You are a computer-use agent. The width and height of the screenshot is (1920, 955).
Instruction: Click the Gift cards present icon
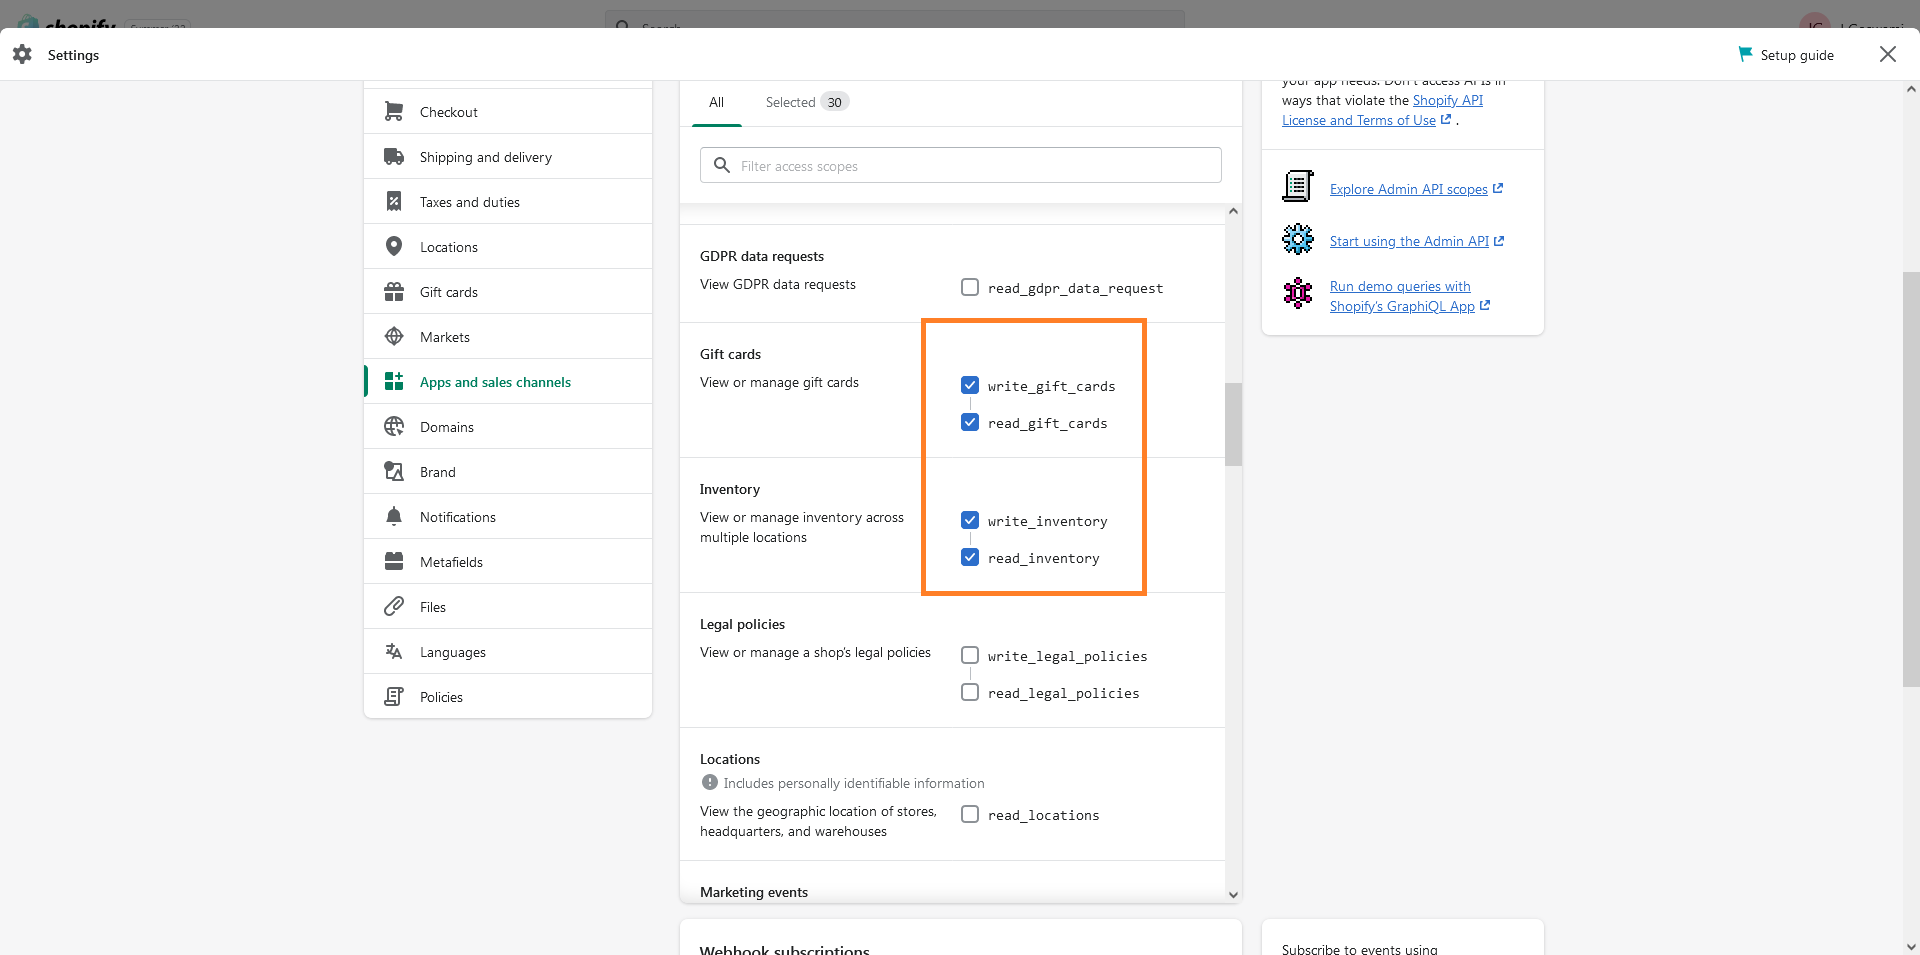(394, 292)
